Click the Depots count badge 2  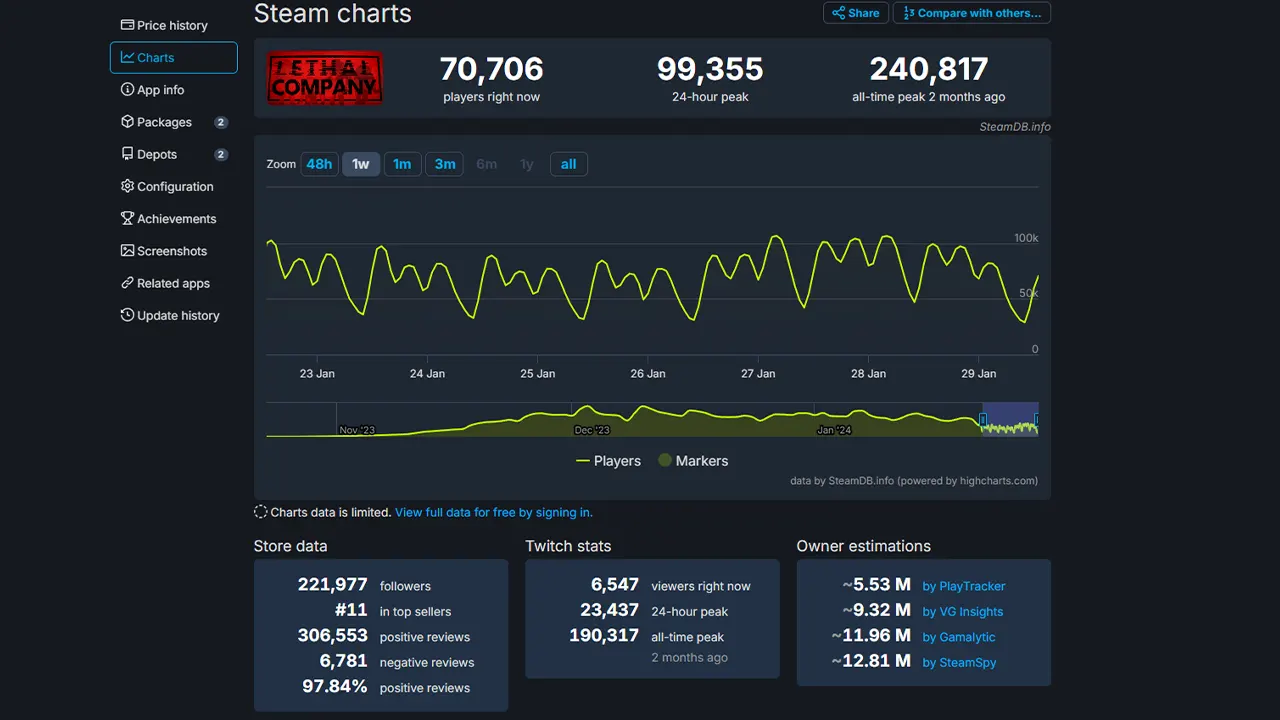tap(221, 154)
